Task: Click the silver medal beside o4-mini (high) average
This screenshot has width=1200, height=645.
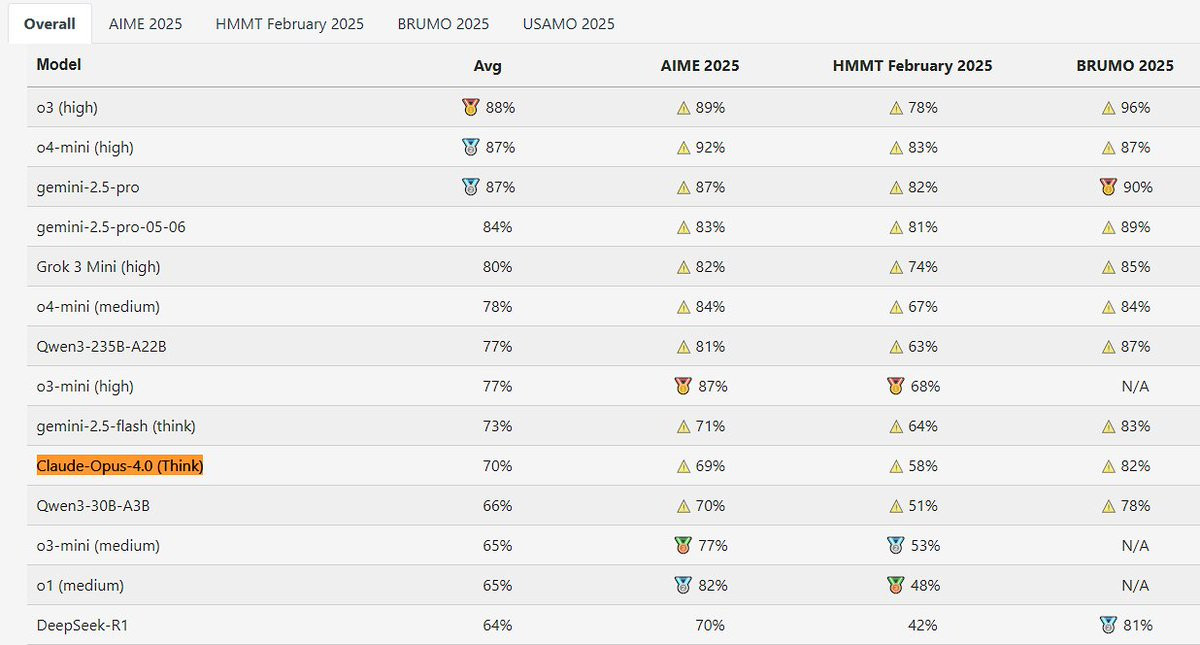Action: tap(471, 147)
